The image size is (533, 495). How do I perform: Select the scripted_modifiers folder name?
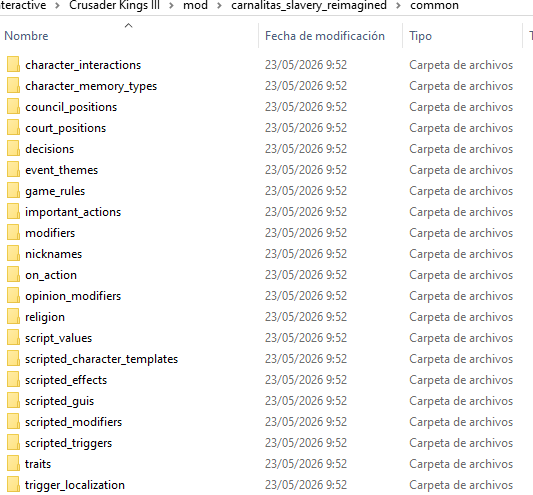pyautogui.click(x=73, y=422)
